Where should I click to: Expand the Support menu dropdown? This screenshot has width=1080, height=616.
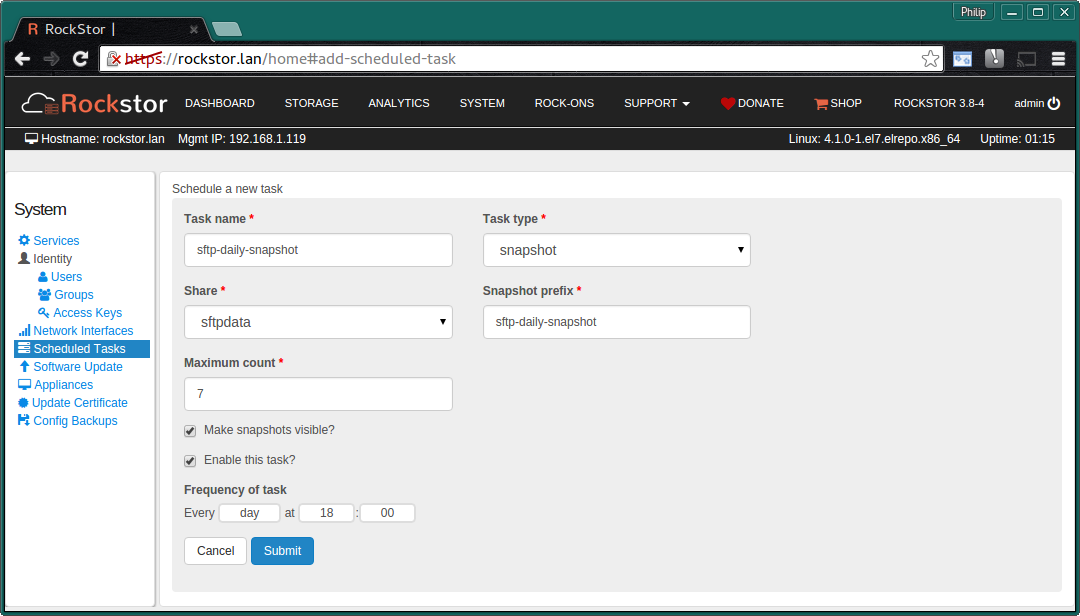point(656,103)
